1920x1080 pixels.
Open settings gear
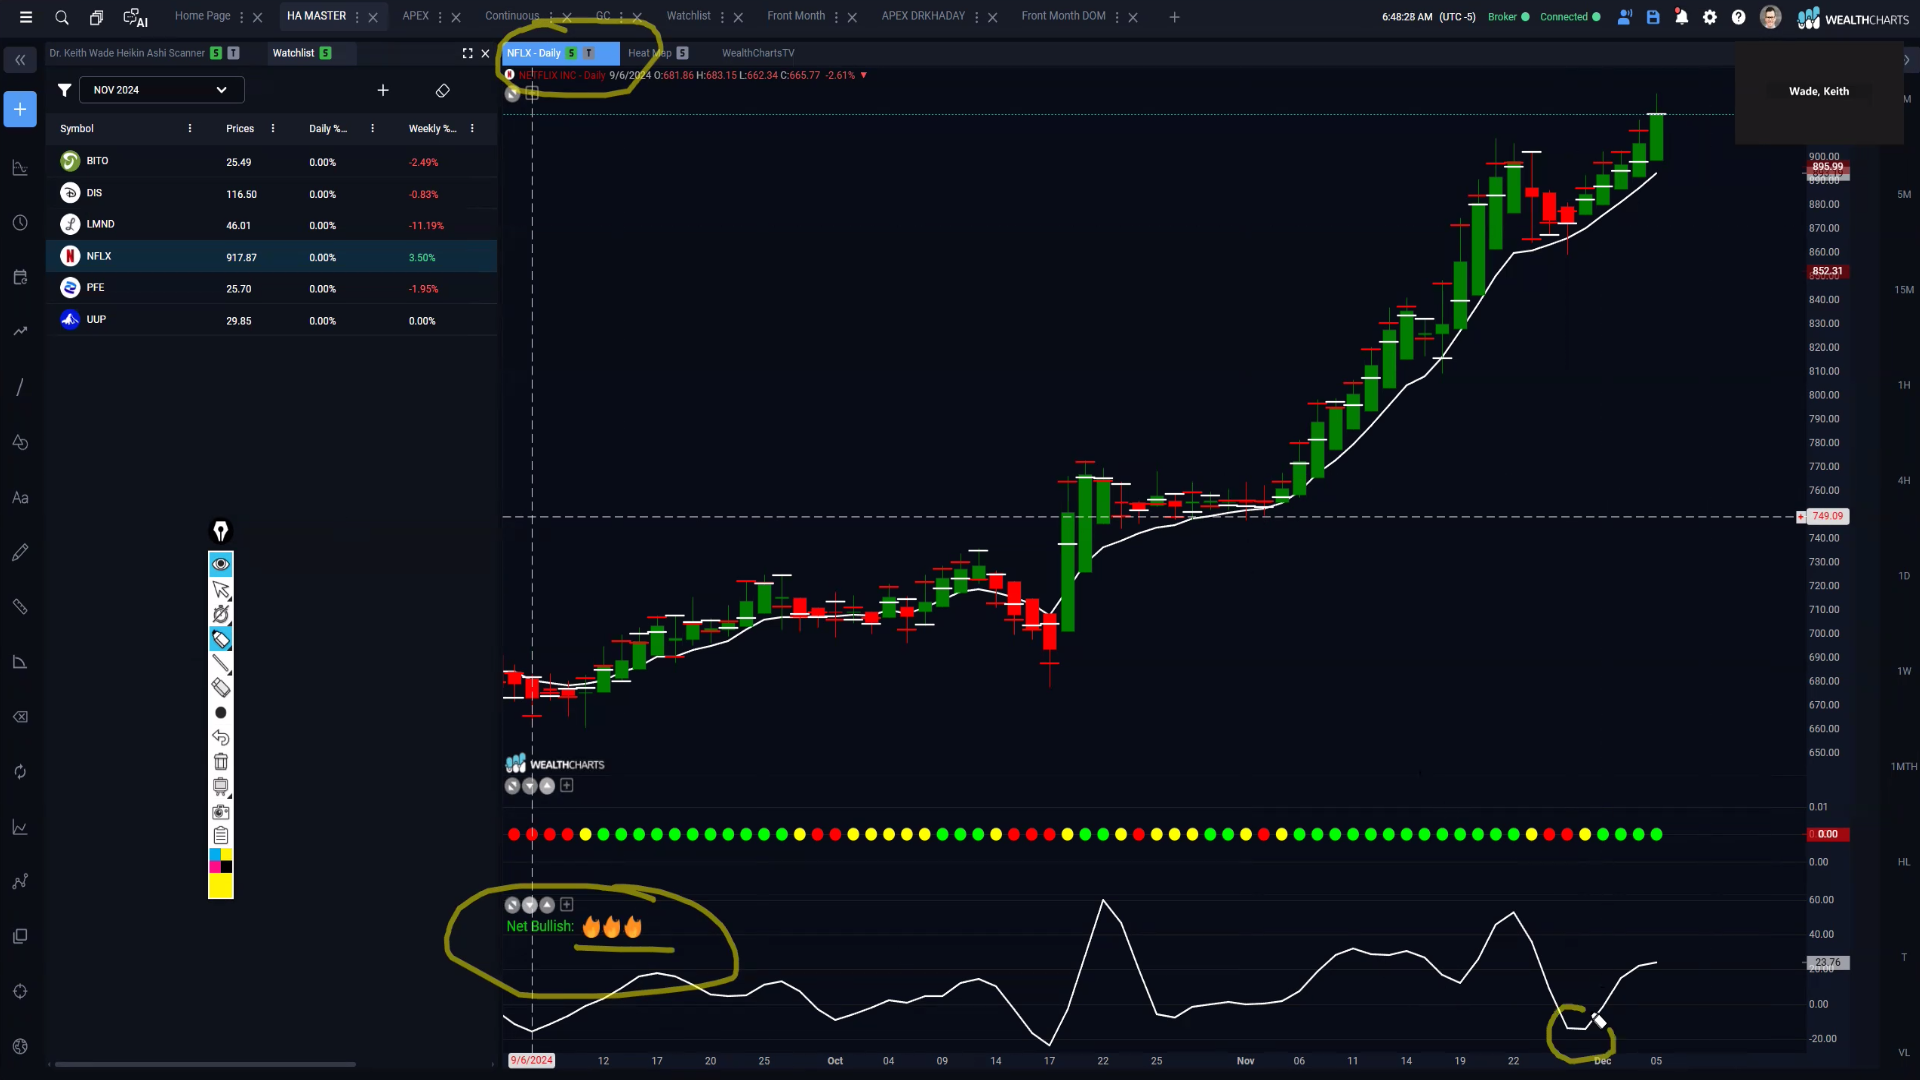coord(1710,17)
